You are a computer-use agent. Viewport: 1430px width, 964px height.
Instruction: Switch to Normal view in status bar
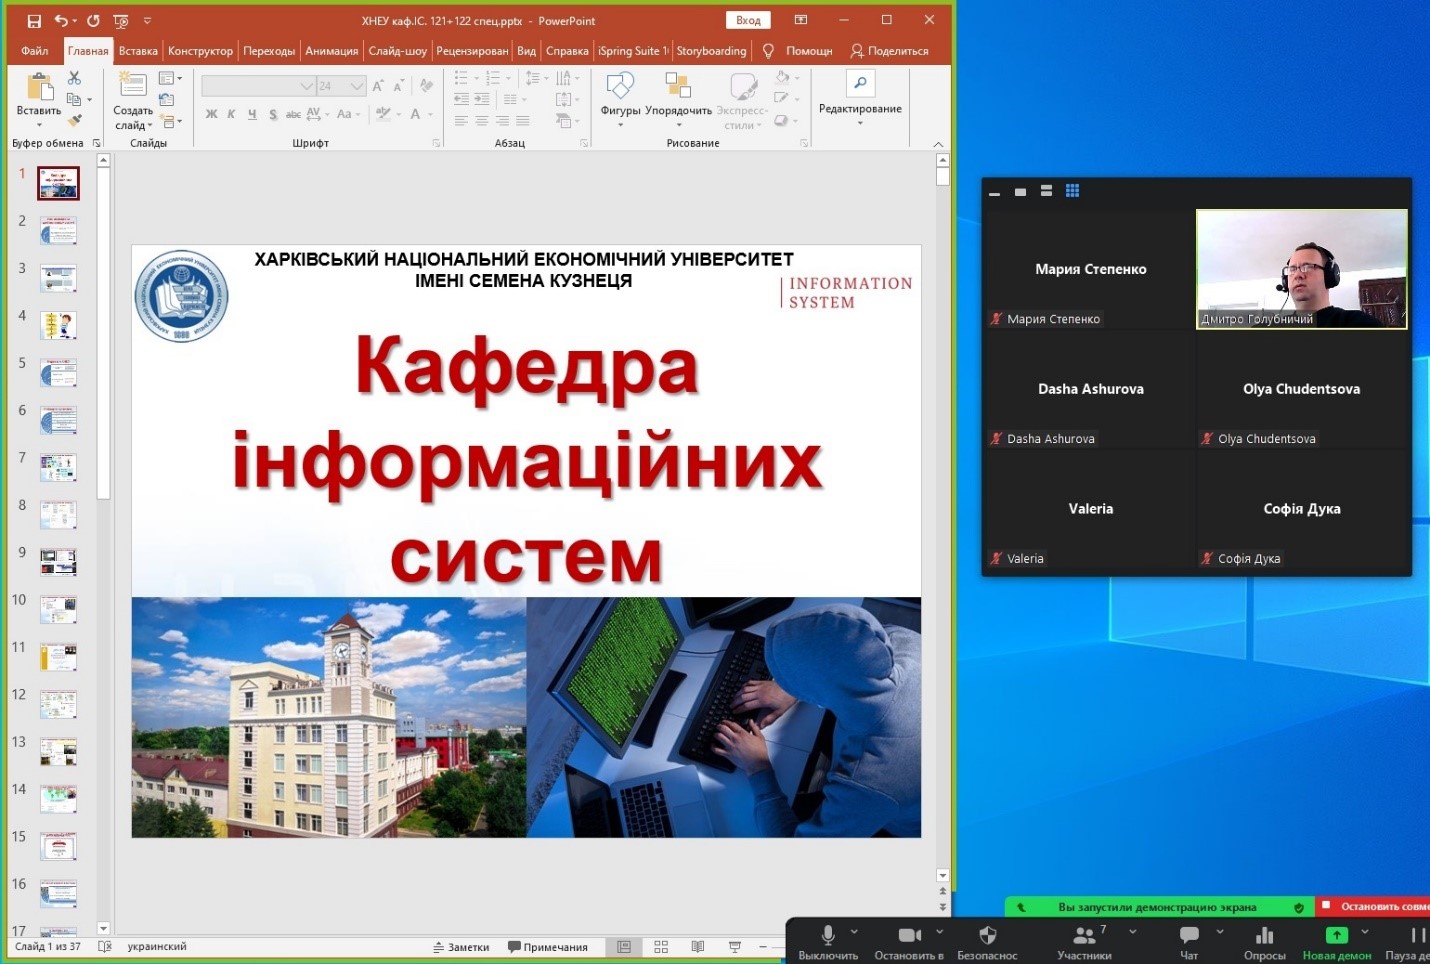[624, 946]
